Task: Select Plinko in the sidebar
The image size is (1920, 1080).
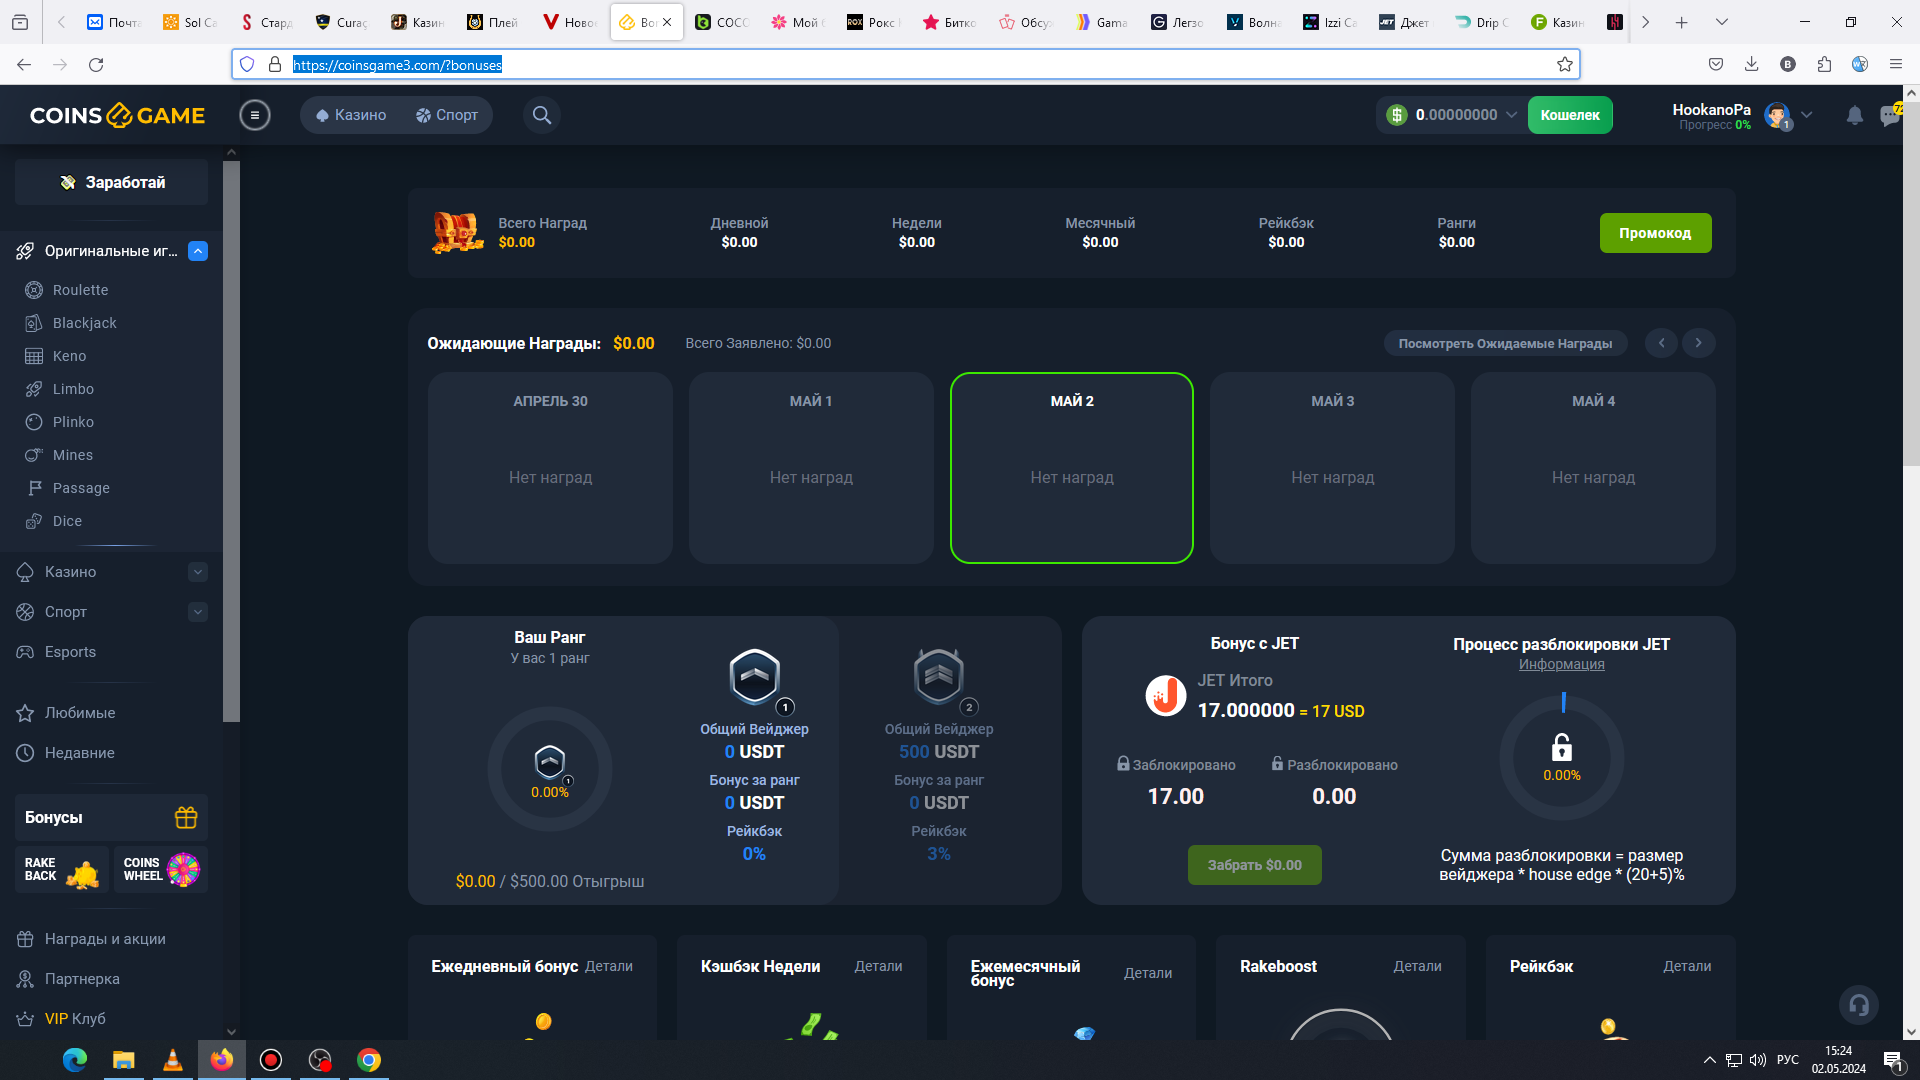Action: pos(73,422)
